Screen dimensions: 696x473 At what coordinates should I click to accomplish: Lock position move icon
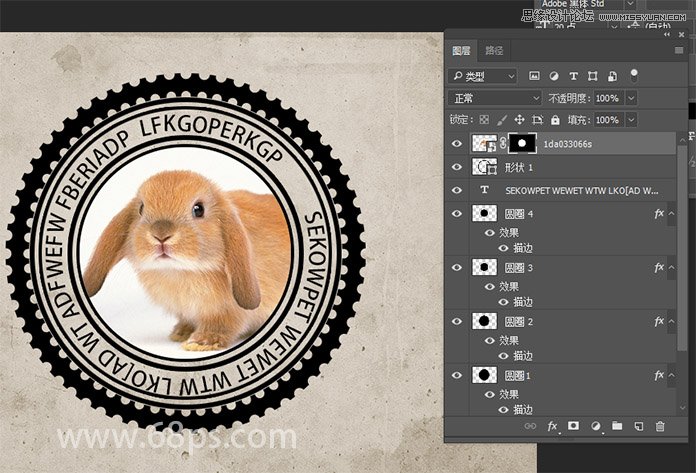click(x=519, y=119)
